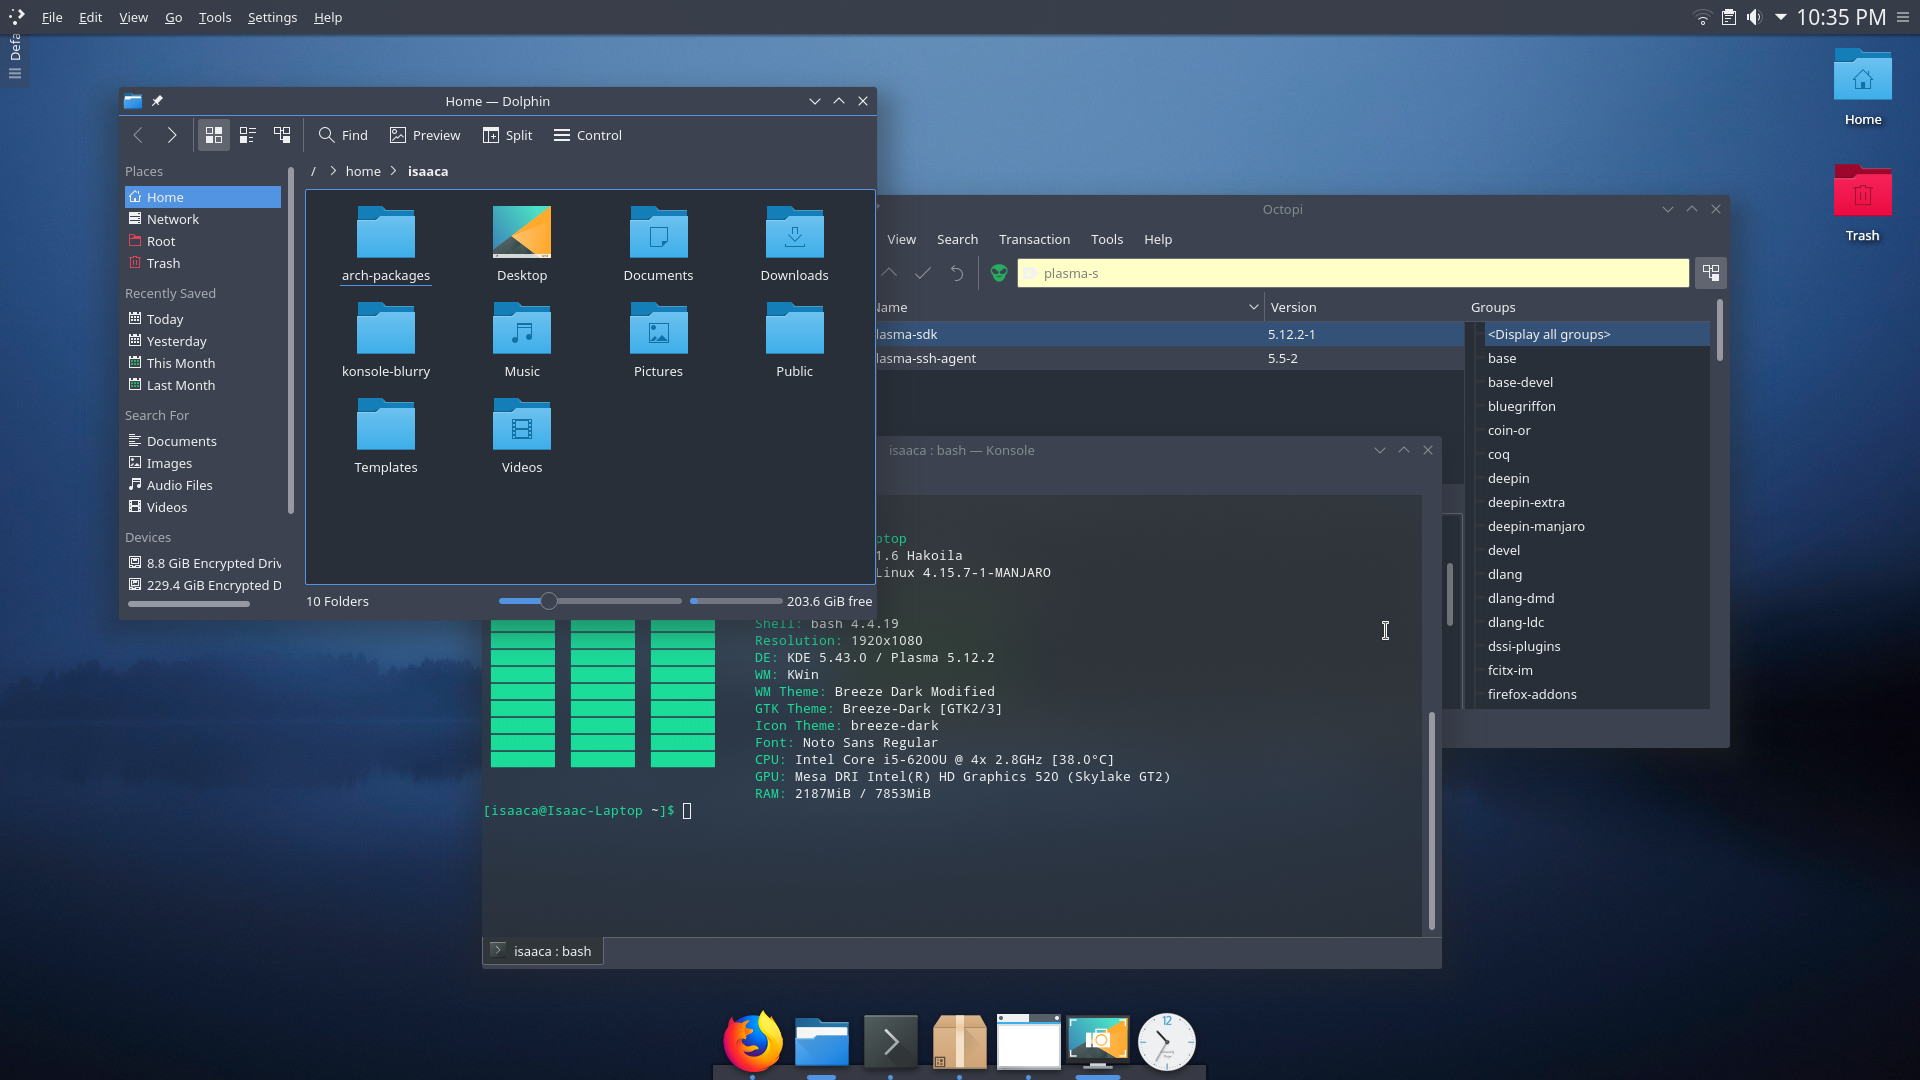Expand the chevron after home in breadcrumb
Image resolution: width=1920 pixels, height=1080 pixels.
point(394,171)
